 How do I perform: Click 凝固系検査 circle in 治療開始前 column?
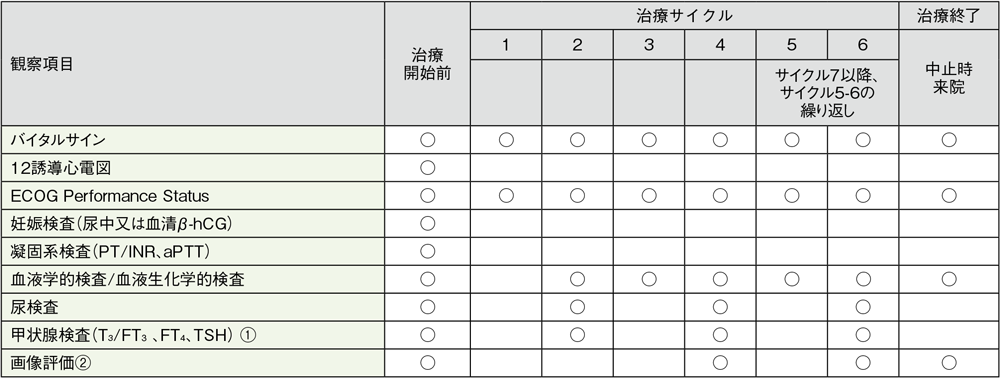coord(427,251)
